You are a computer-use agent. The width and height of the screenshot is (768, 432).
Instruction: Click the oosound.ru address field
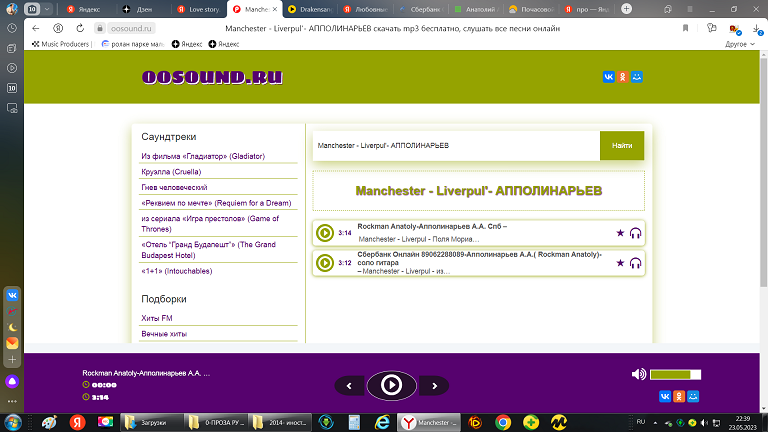coord(131,28)
